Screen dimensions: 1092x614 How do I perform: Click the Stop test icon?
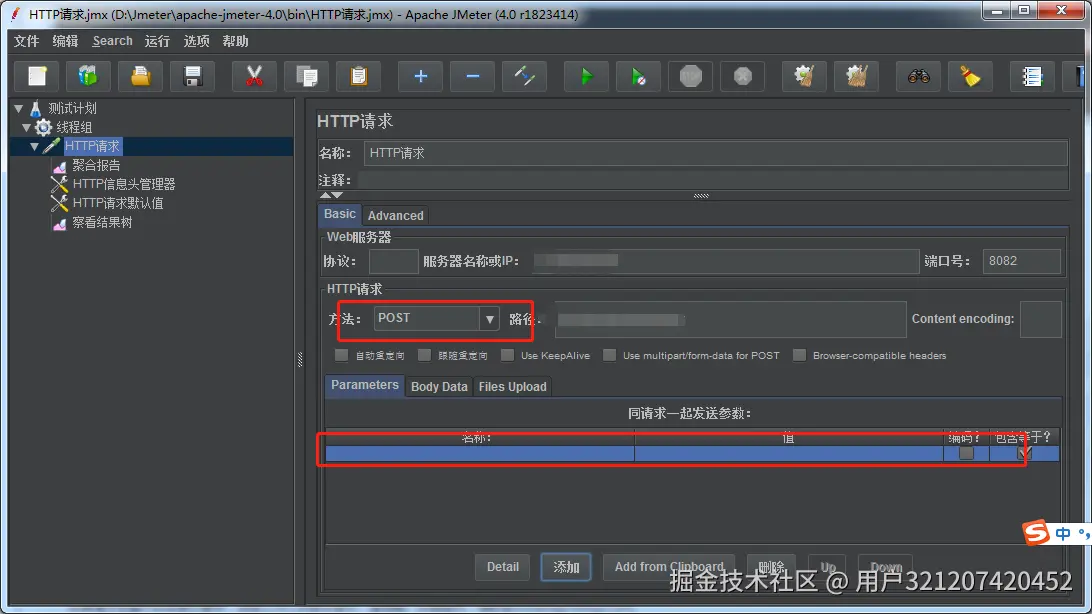(691, 76)
